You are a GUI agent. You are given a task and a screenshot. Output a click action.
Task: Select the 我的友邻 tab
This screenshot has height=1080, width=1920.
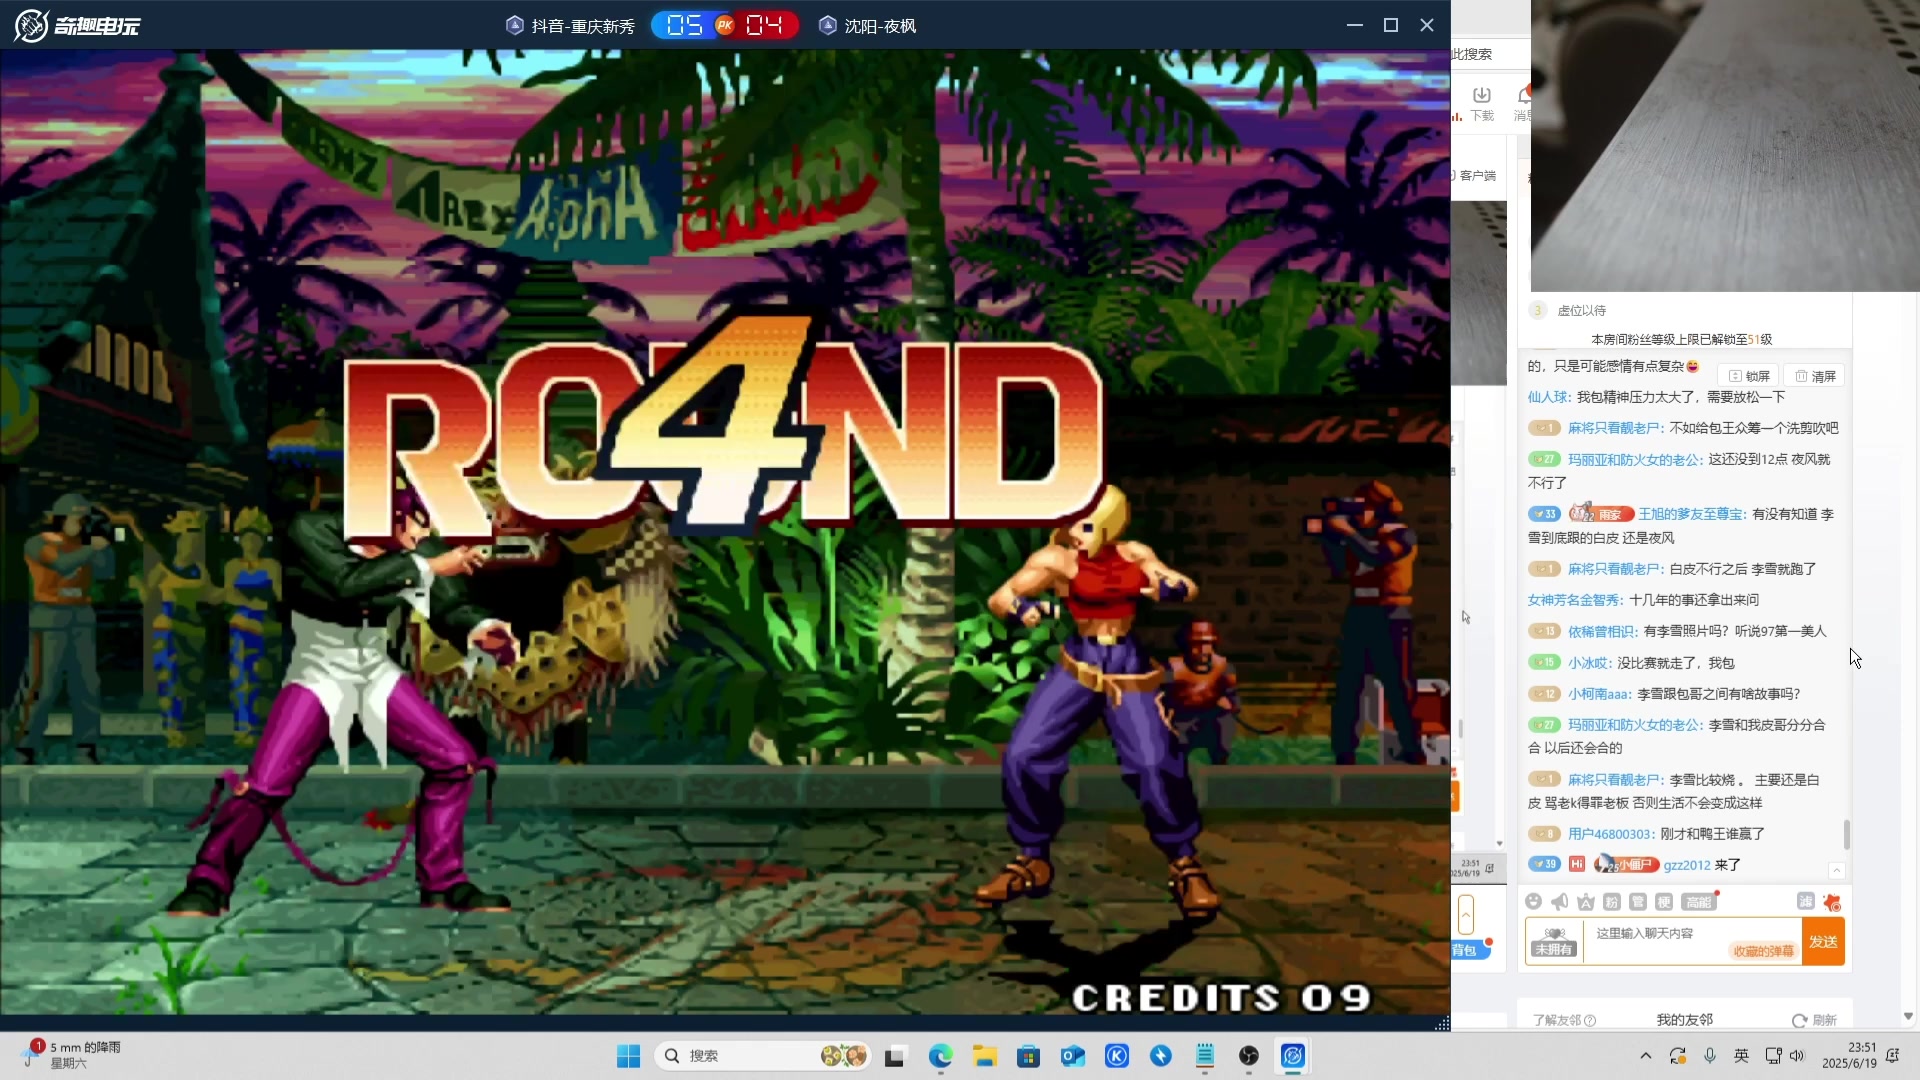point(1684,1020)
